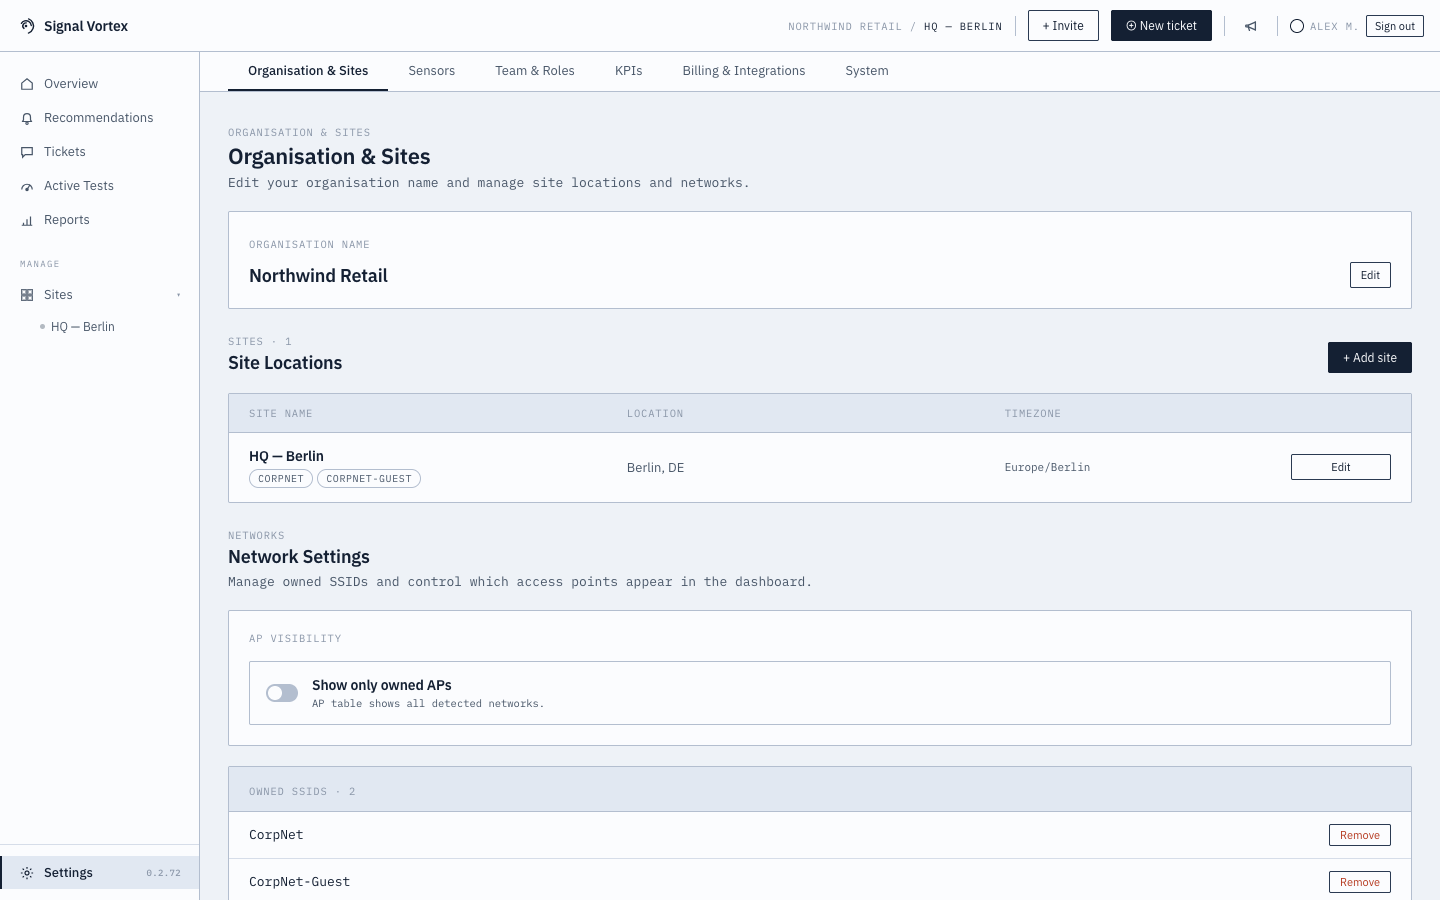The width and height of the screenshot is (1440, 900).
Task: Click the Reports bar chart icon
Action: point(27,220)
